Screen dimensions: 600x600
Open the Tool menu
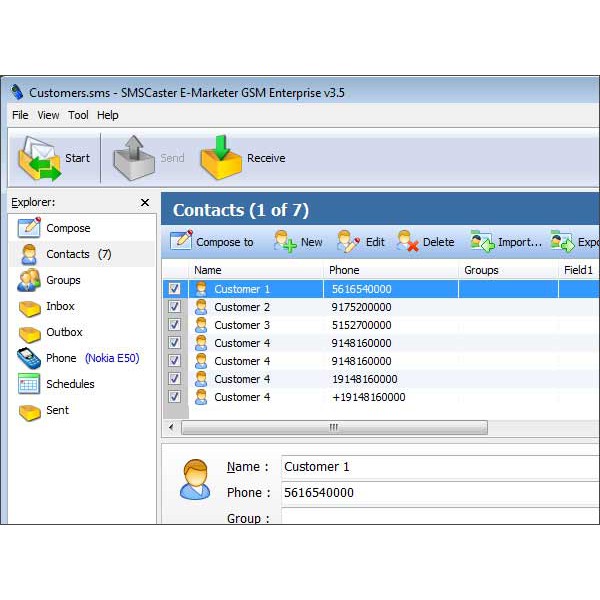78,115
